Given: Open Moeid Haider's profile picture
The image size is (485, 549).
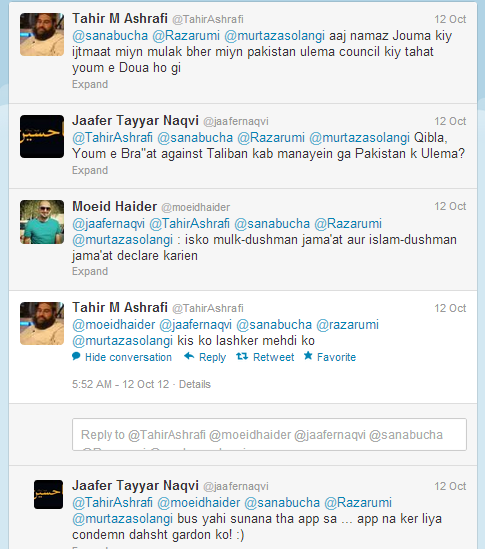Looking at the screenshot, I should (42, 222).
